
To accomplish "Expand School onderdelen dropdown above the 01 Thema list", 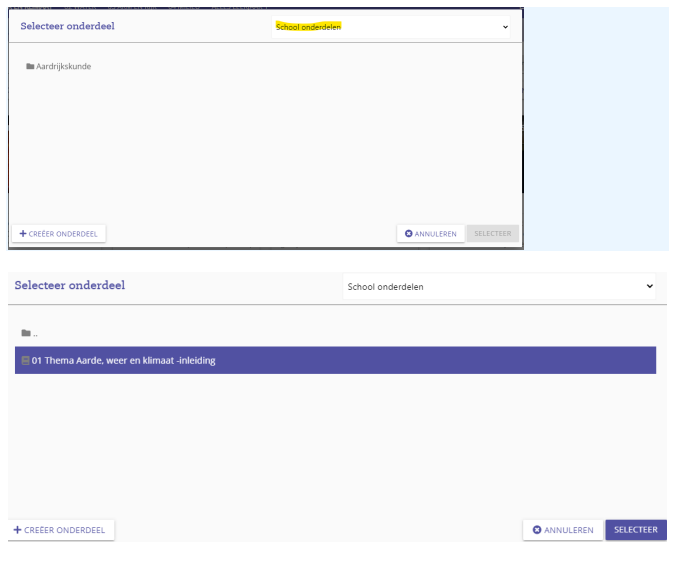I will tap(499, 286).
